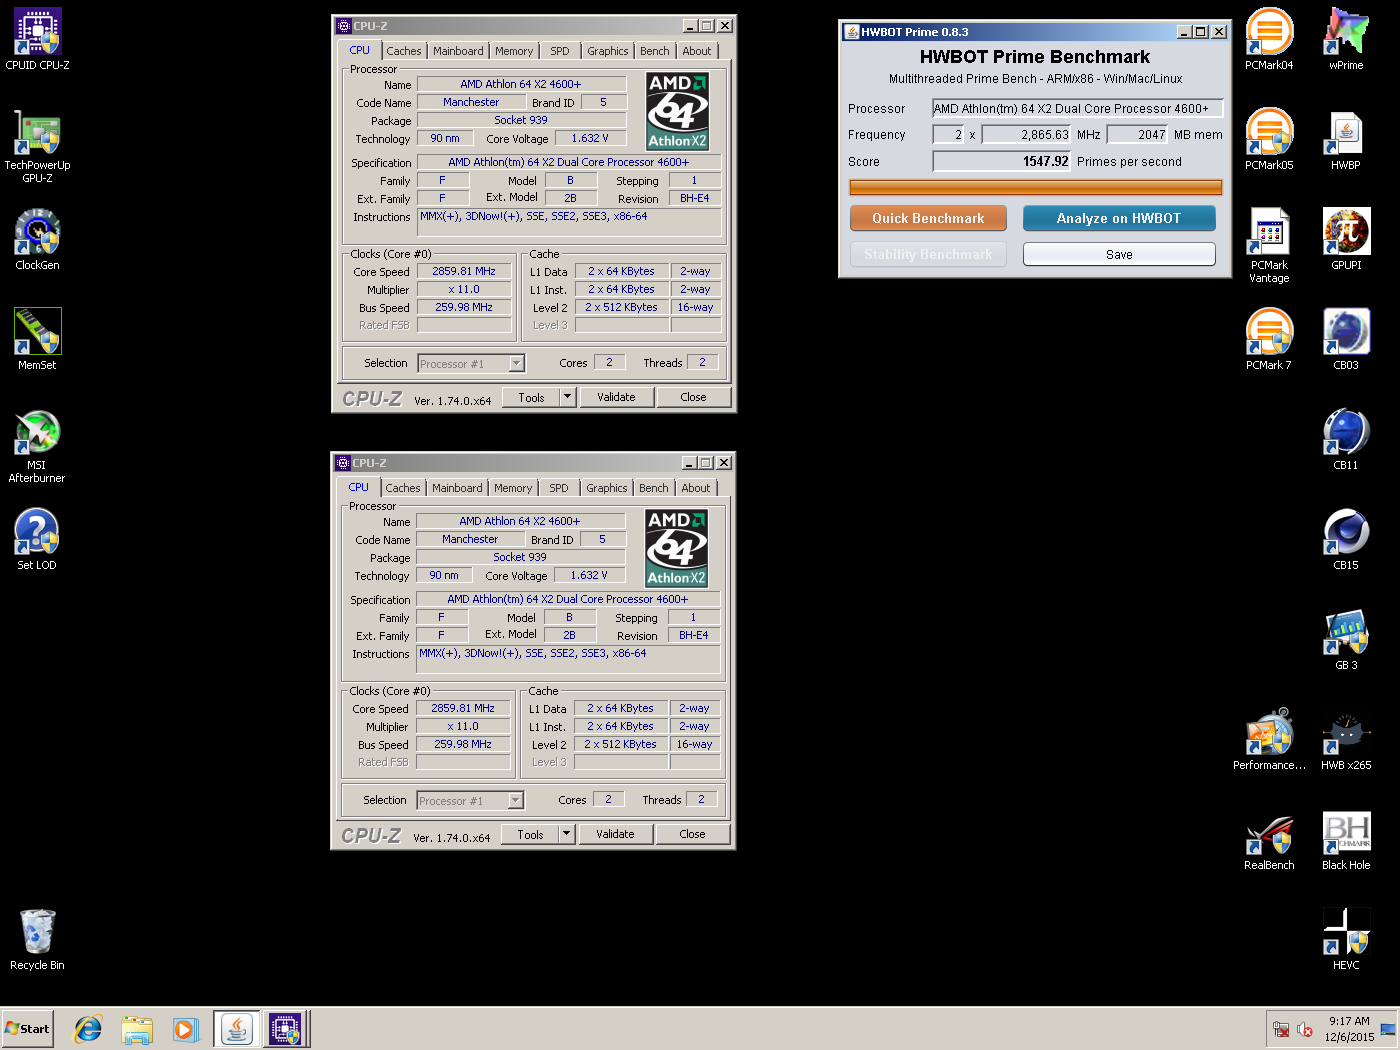Open SPD tab in upper CPU-Z
Screen dimensions: 1400x1050
pos(560,51)
